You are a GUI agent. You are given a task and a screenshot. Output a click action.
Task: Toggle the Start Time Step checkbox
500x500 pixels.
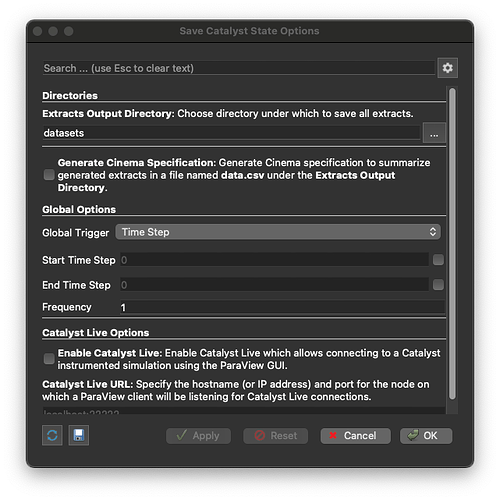coord(438,260)
